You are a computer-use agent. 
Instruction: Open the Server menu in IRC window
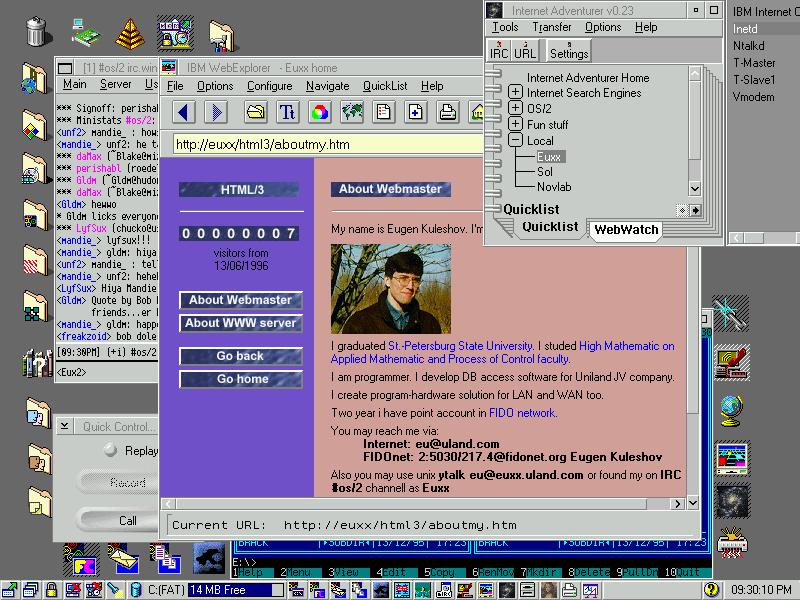coord(115,84)
